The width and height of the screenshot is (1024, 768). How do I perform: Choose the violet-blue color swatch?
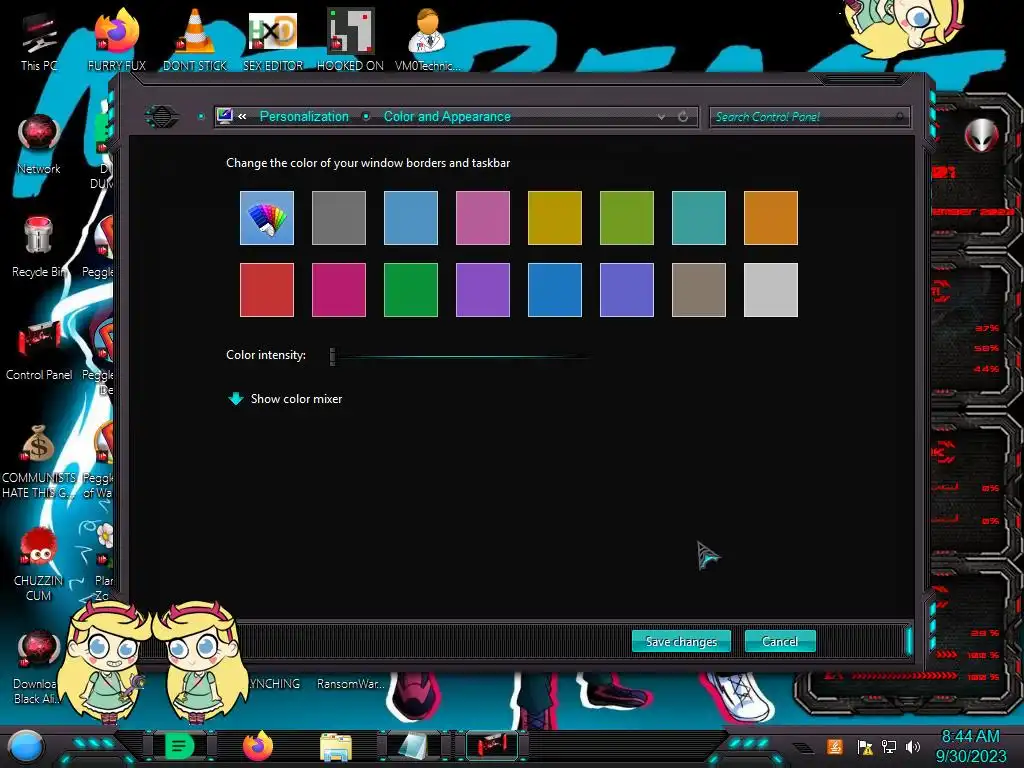(x=627, y=290)
